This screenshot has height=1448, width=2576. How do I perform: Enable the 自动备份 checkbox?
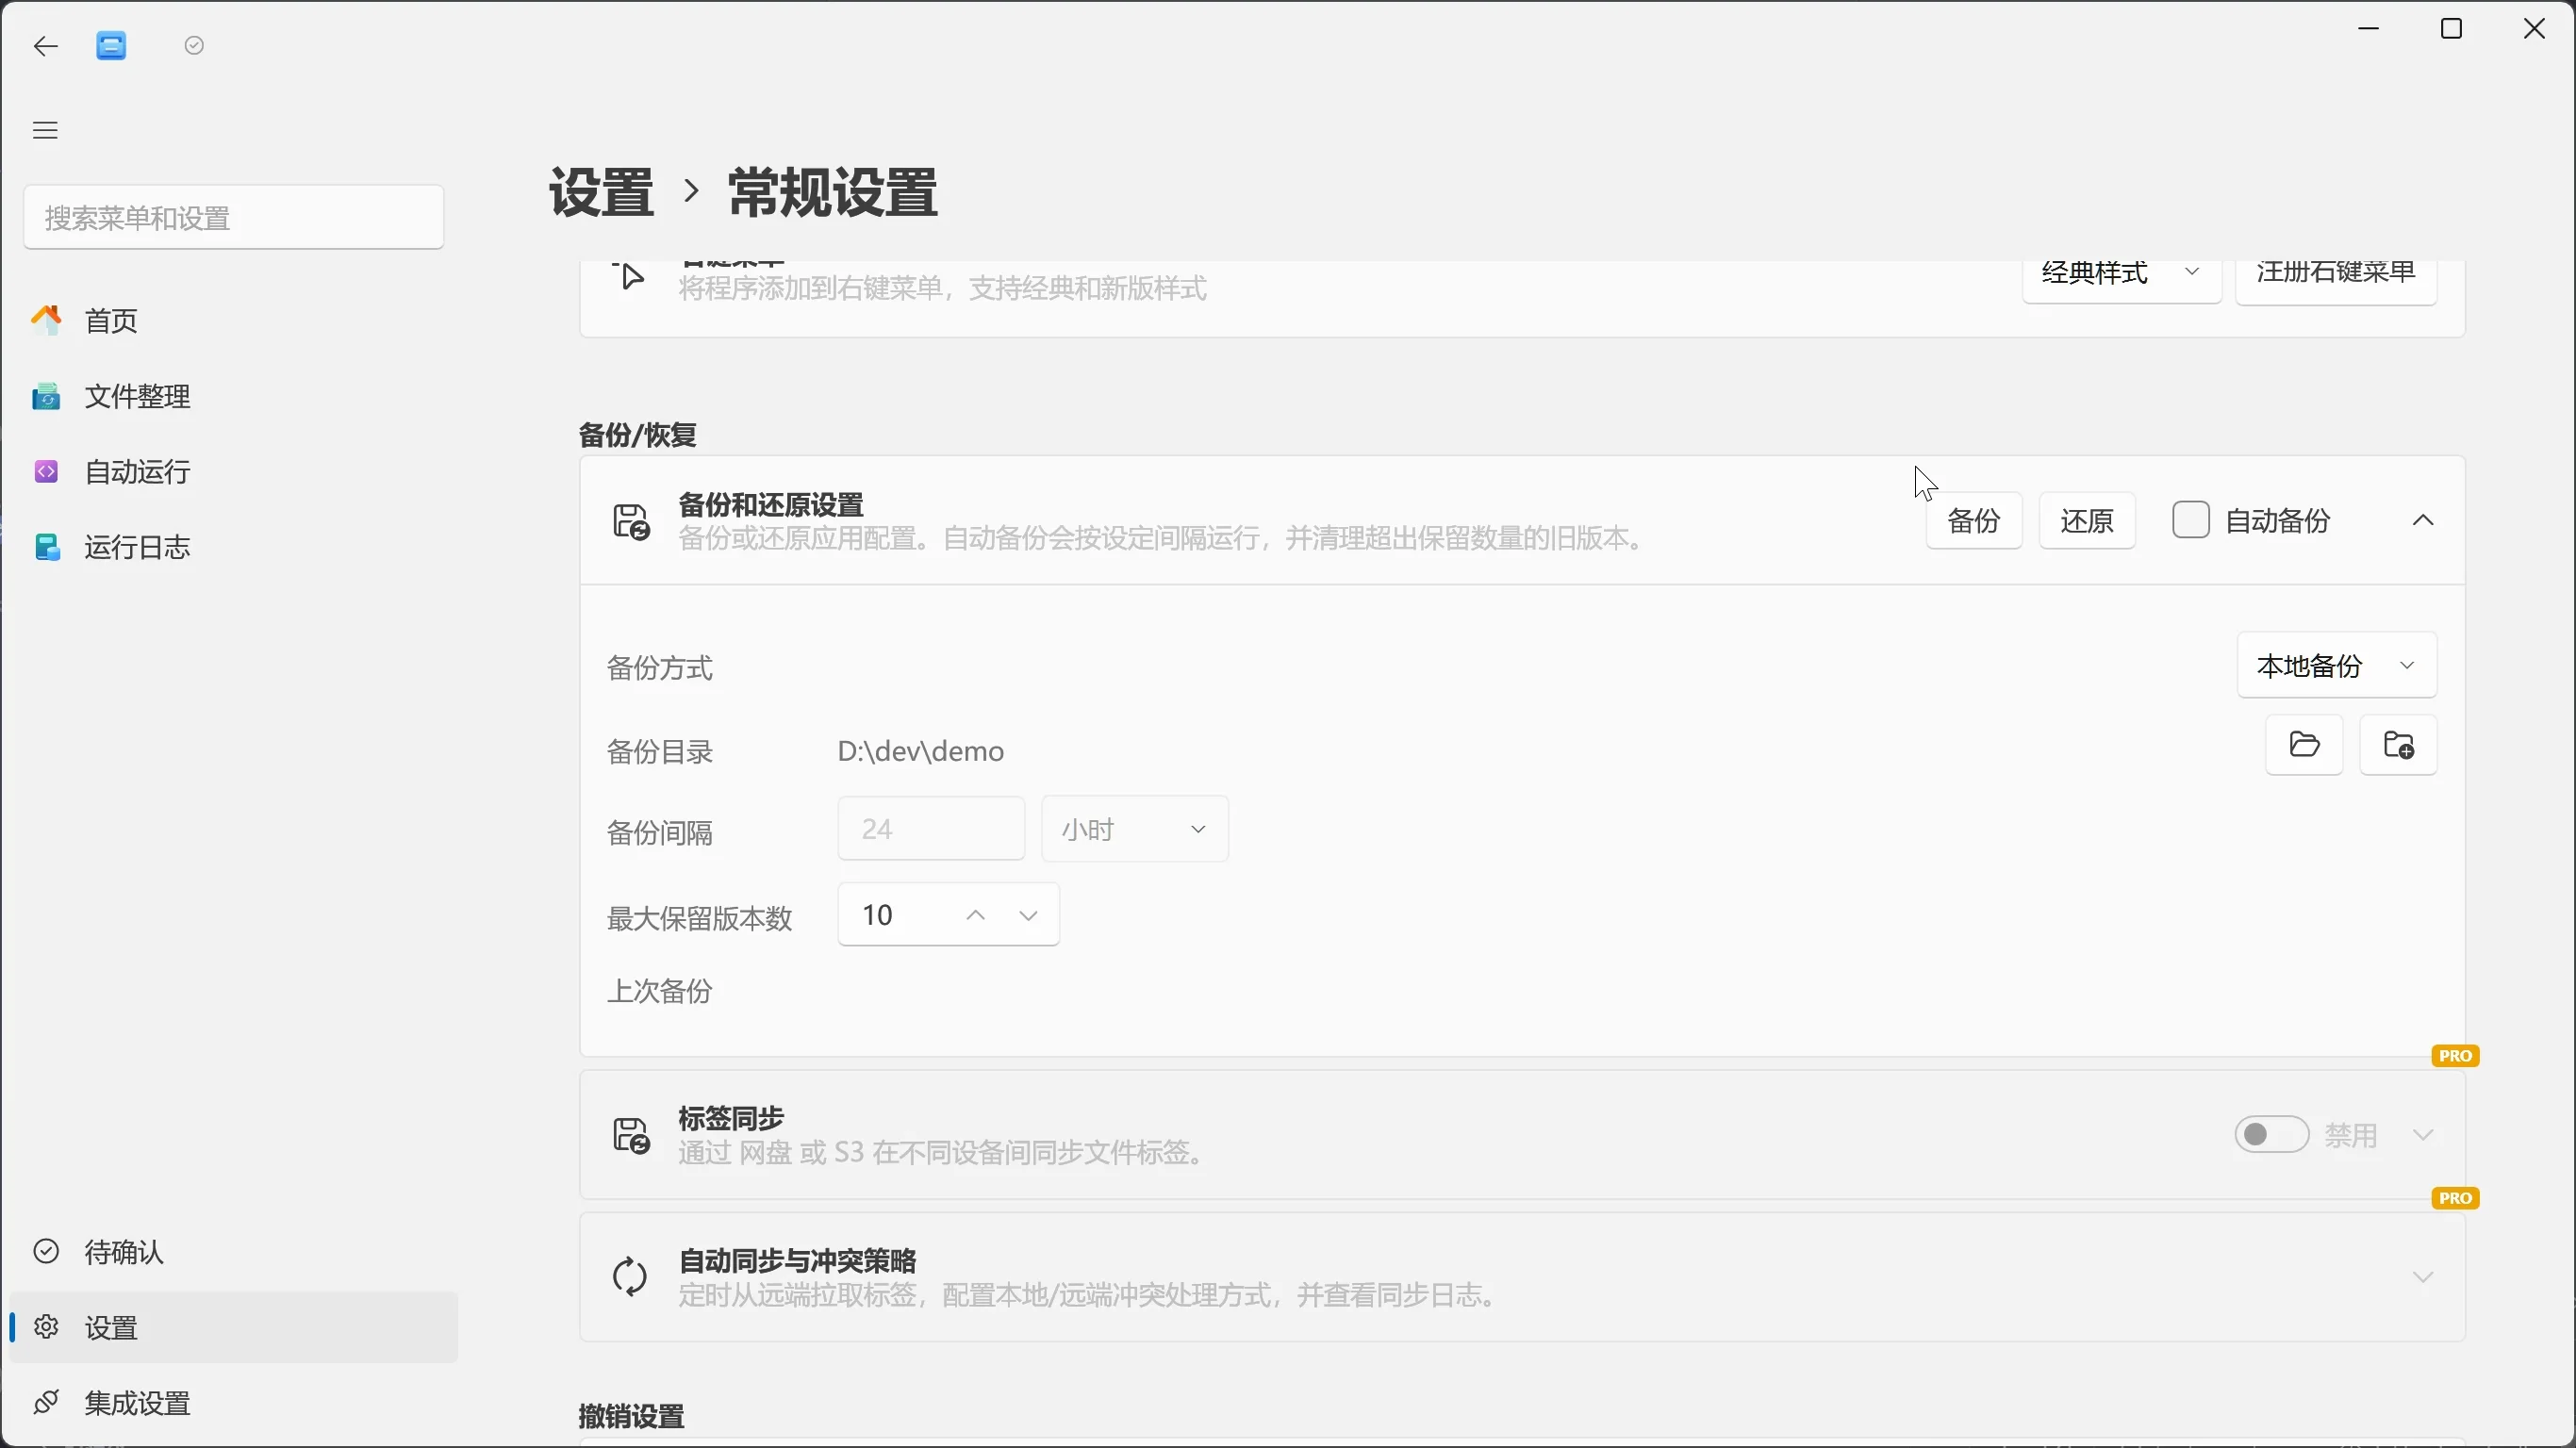2191,521
